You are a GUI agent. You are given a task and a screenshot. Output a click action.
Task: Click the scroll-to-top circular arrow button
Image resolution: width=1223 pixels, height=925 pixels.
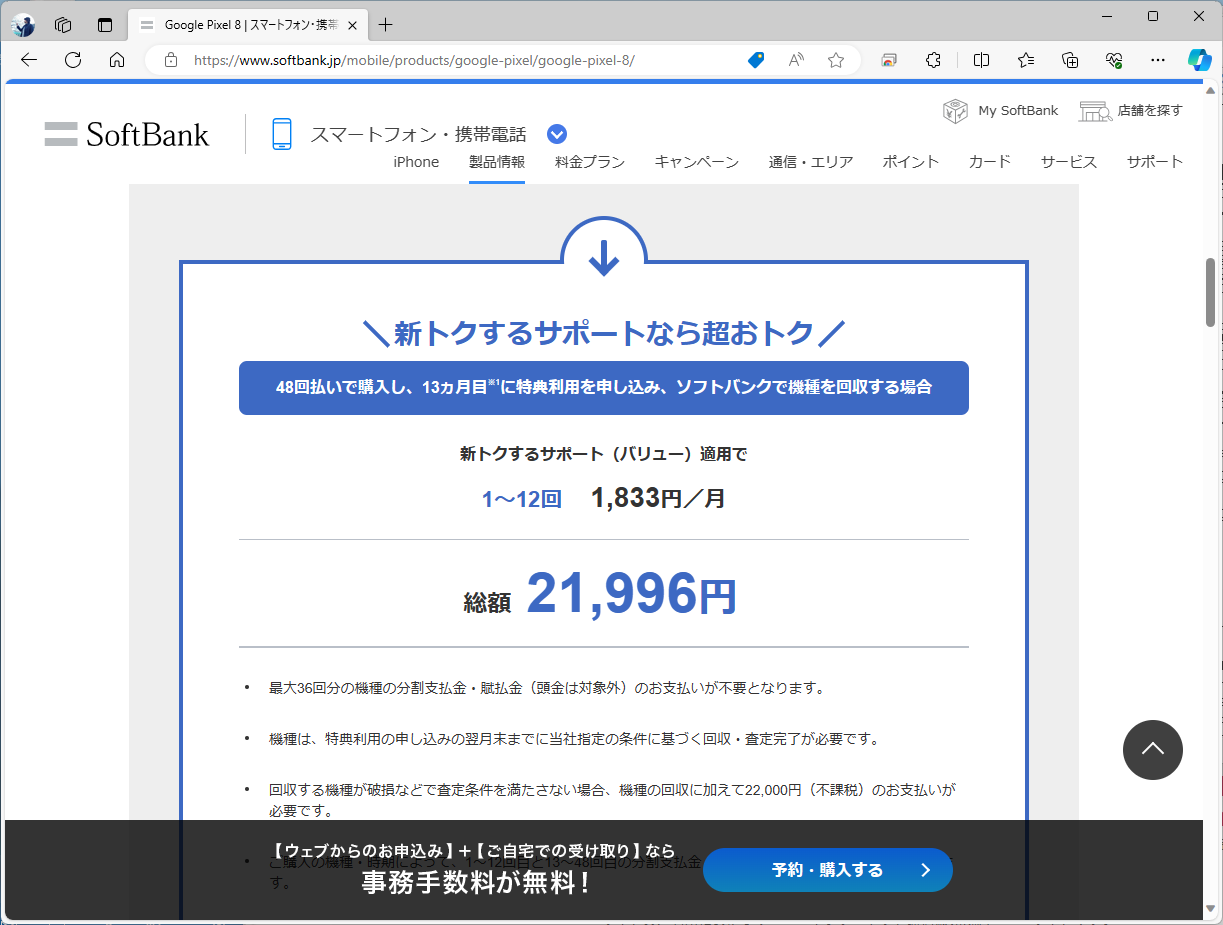[x=1152, y=750]
